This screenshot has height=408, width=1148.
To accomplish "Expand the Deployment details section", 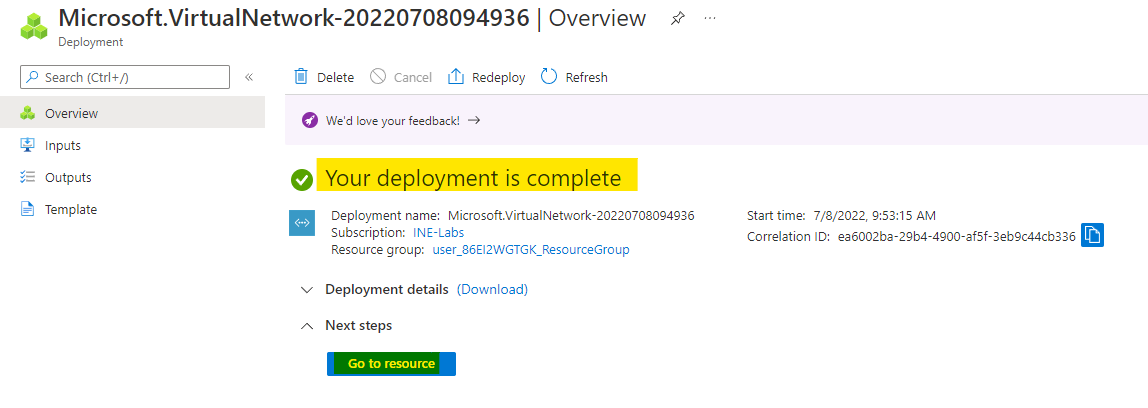I will [x=307, y=289].
